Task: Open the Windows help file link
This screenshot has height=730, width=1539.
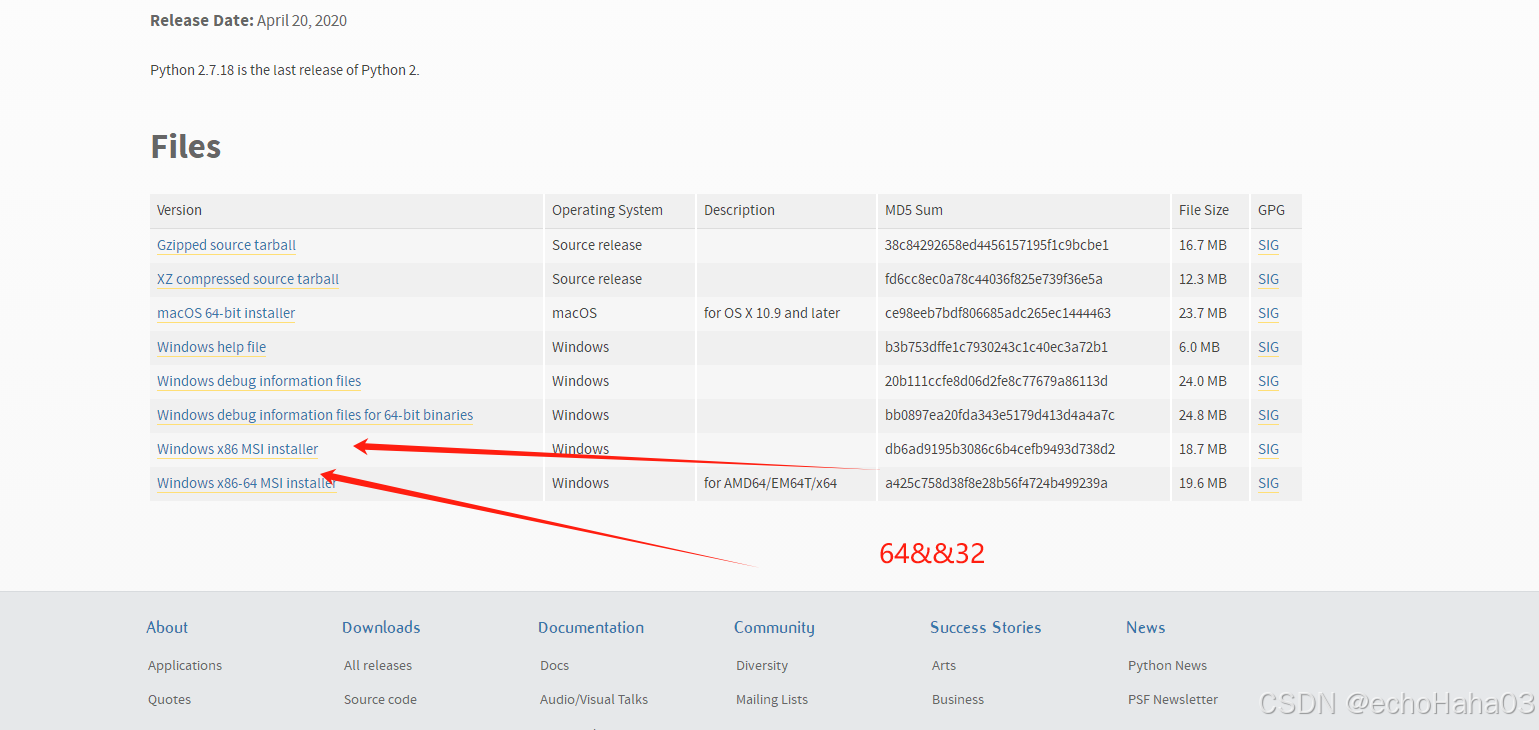Action: [x=211, y=347]
